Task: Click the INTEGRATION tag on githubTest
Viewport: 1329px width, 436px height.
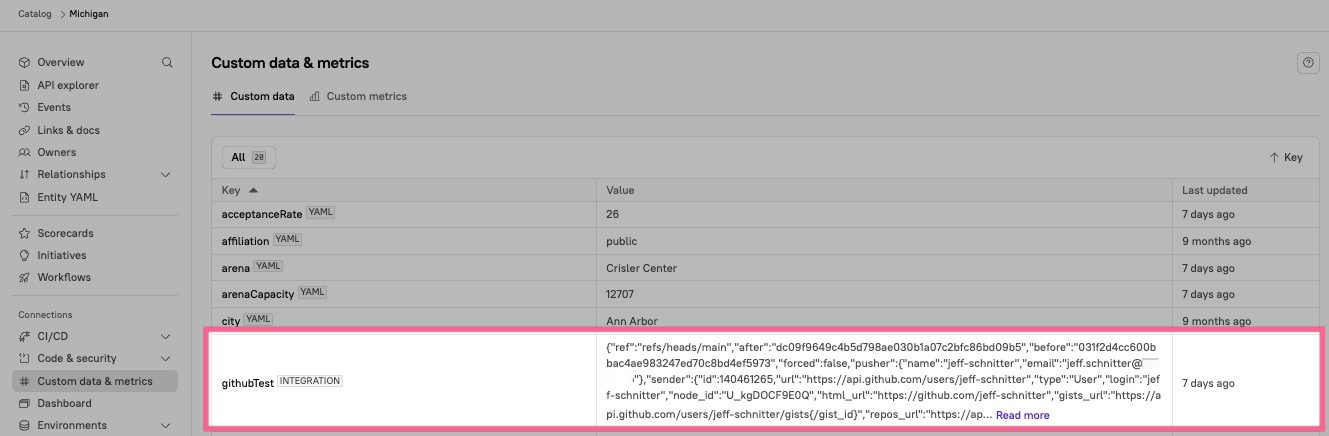Action: point(310,381)
